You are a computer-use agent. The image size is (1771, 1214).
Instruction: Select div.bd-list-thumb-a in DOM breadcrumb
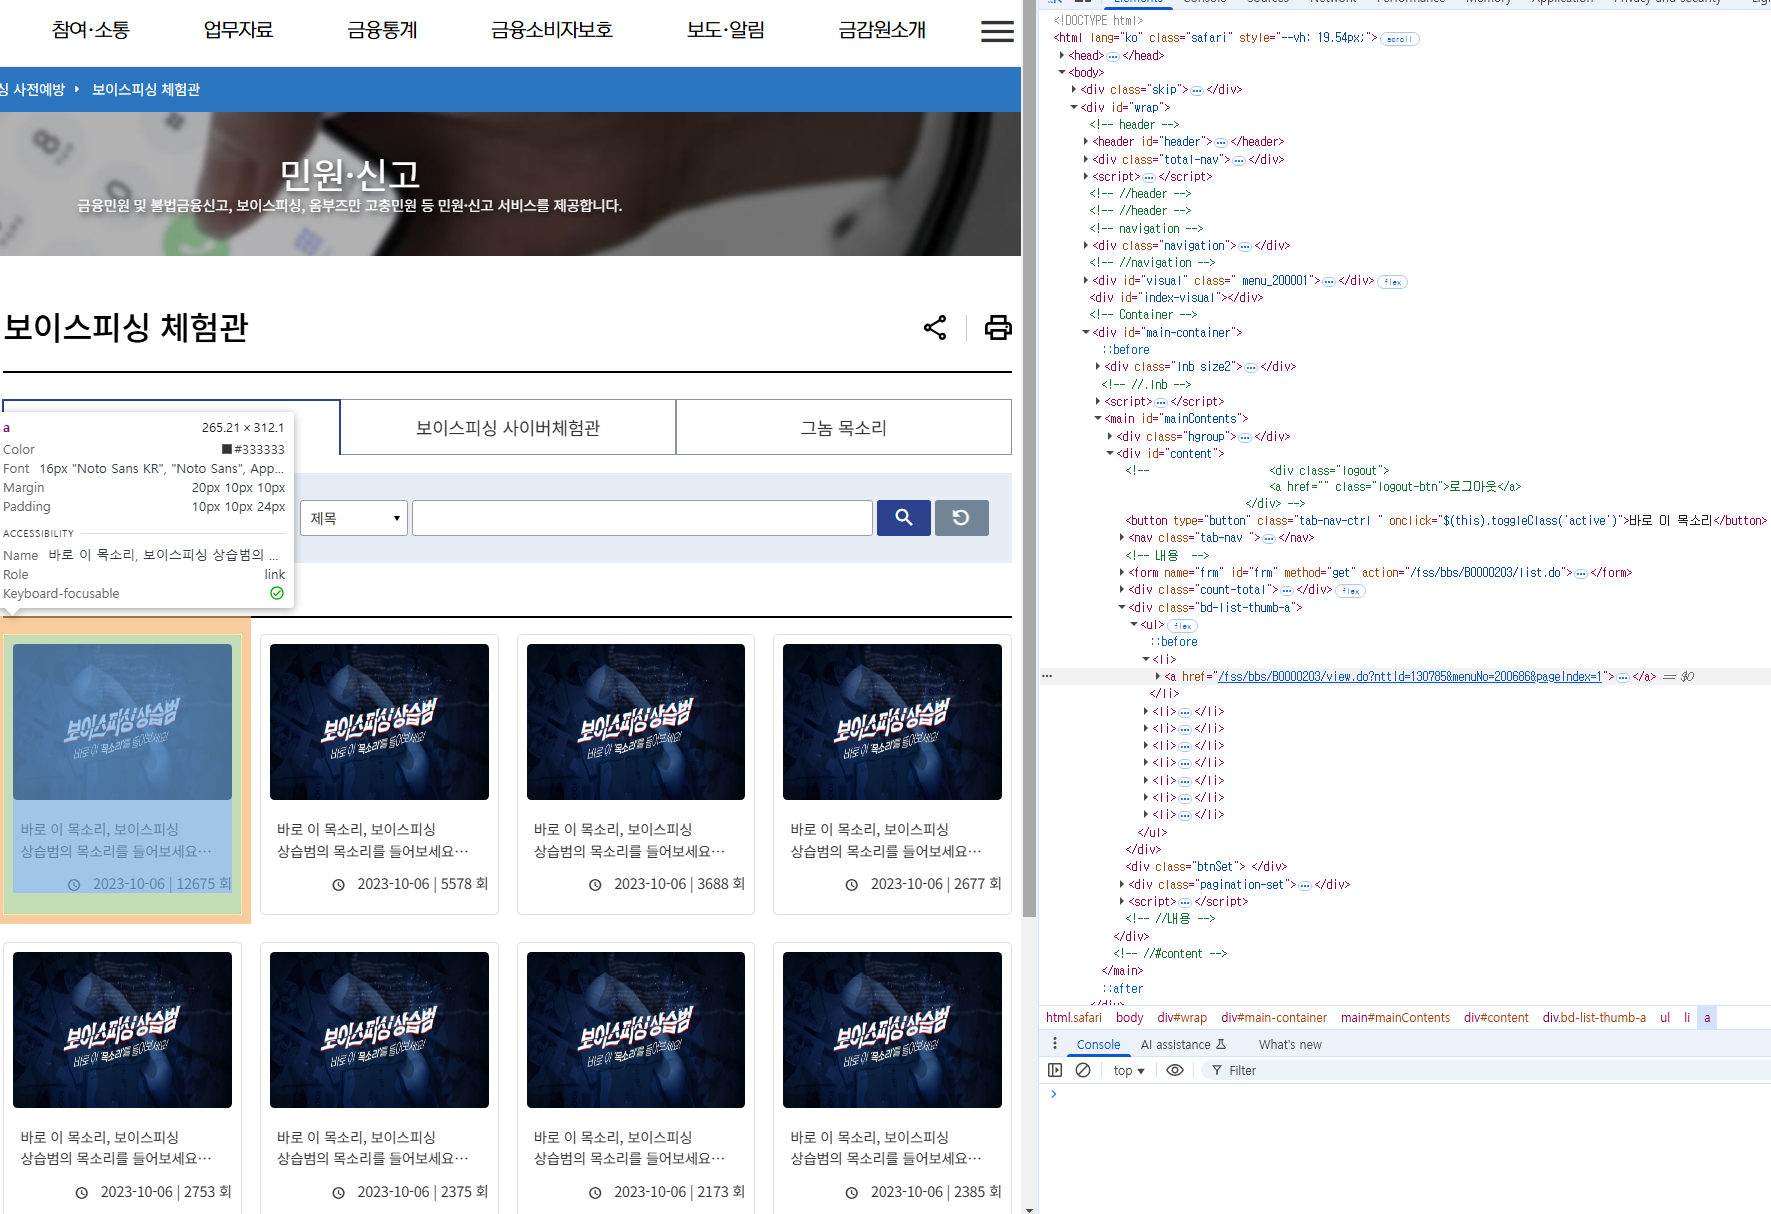tap(1594, 1017)
